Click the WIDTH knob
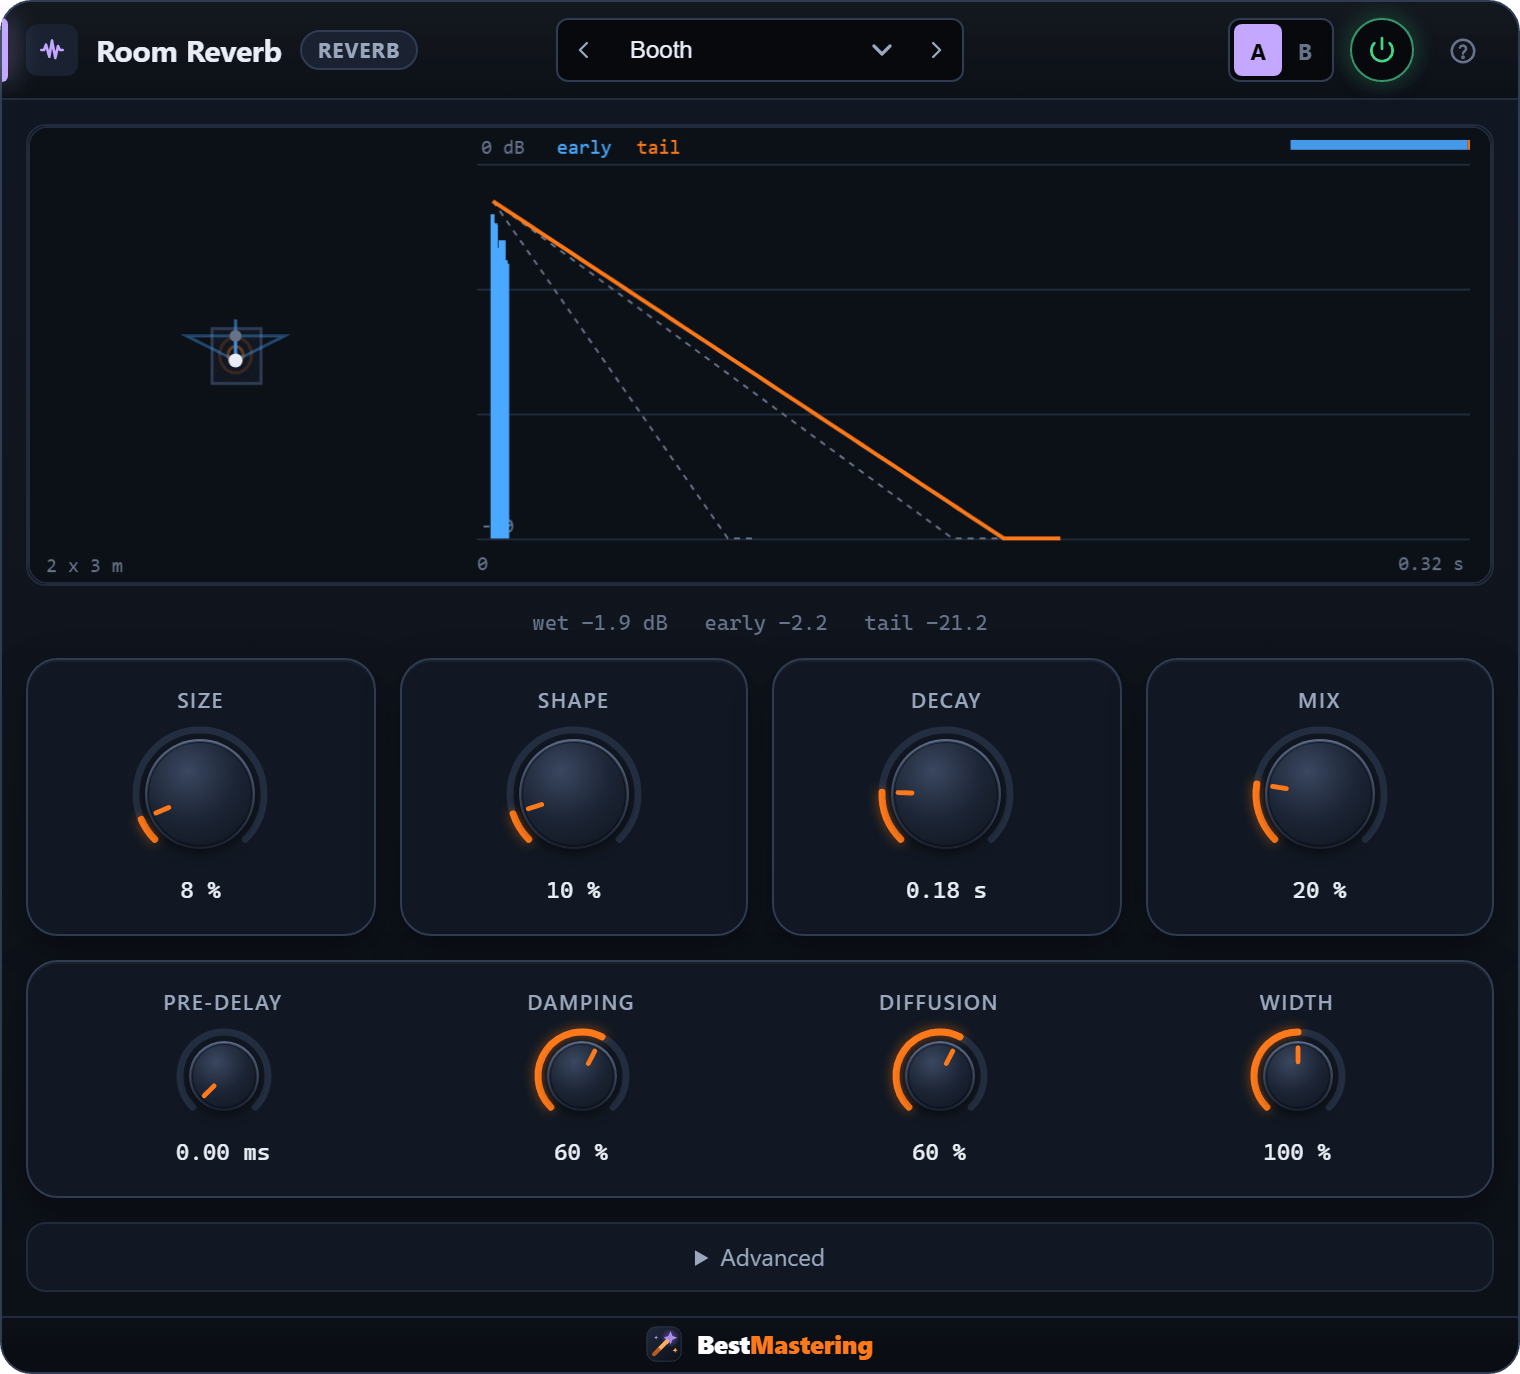Viewport: 1520px width, 1374px height. tap(1297, 1076)
